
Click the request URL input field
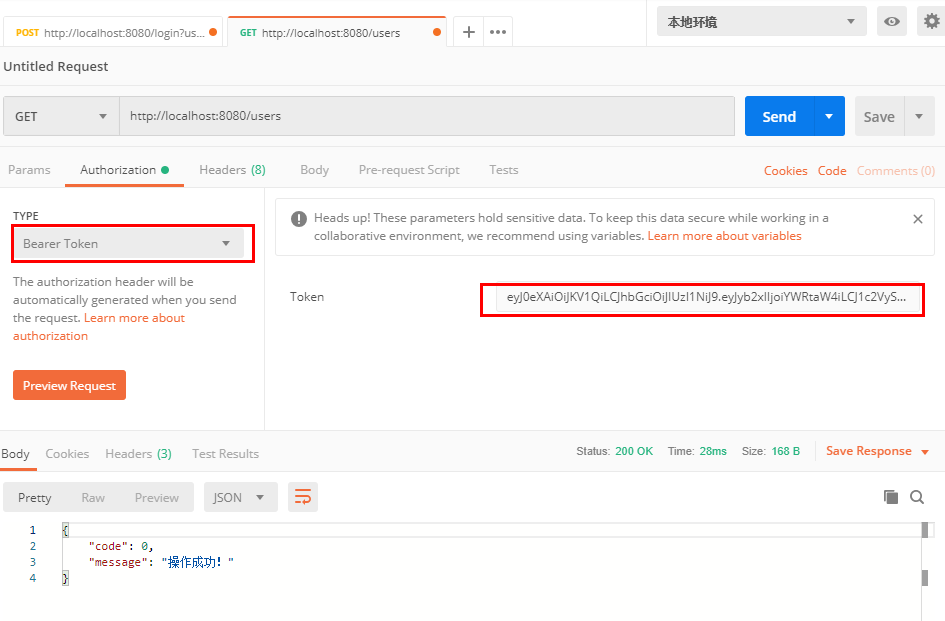[x=427, y=116]
